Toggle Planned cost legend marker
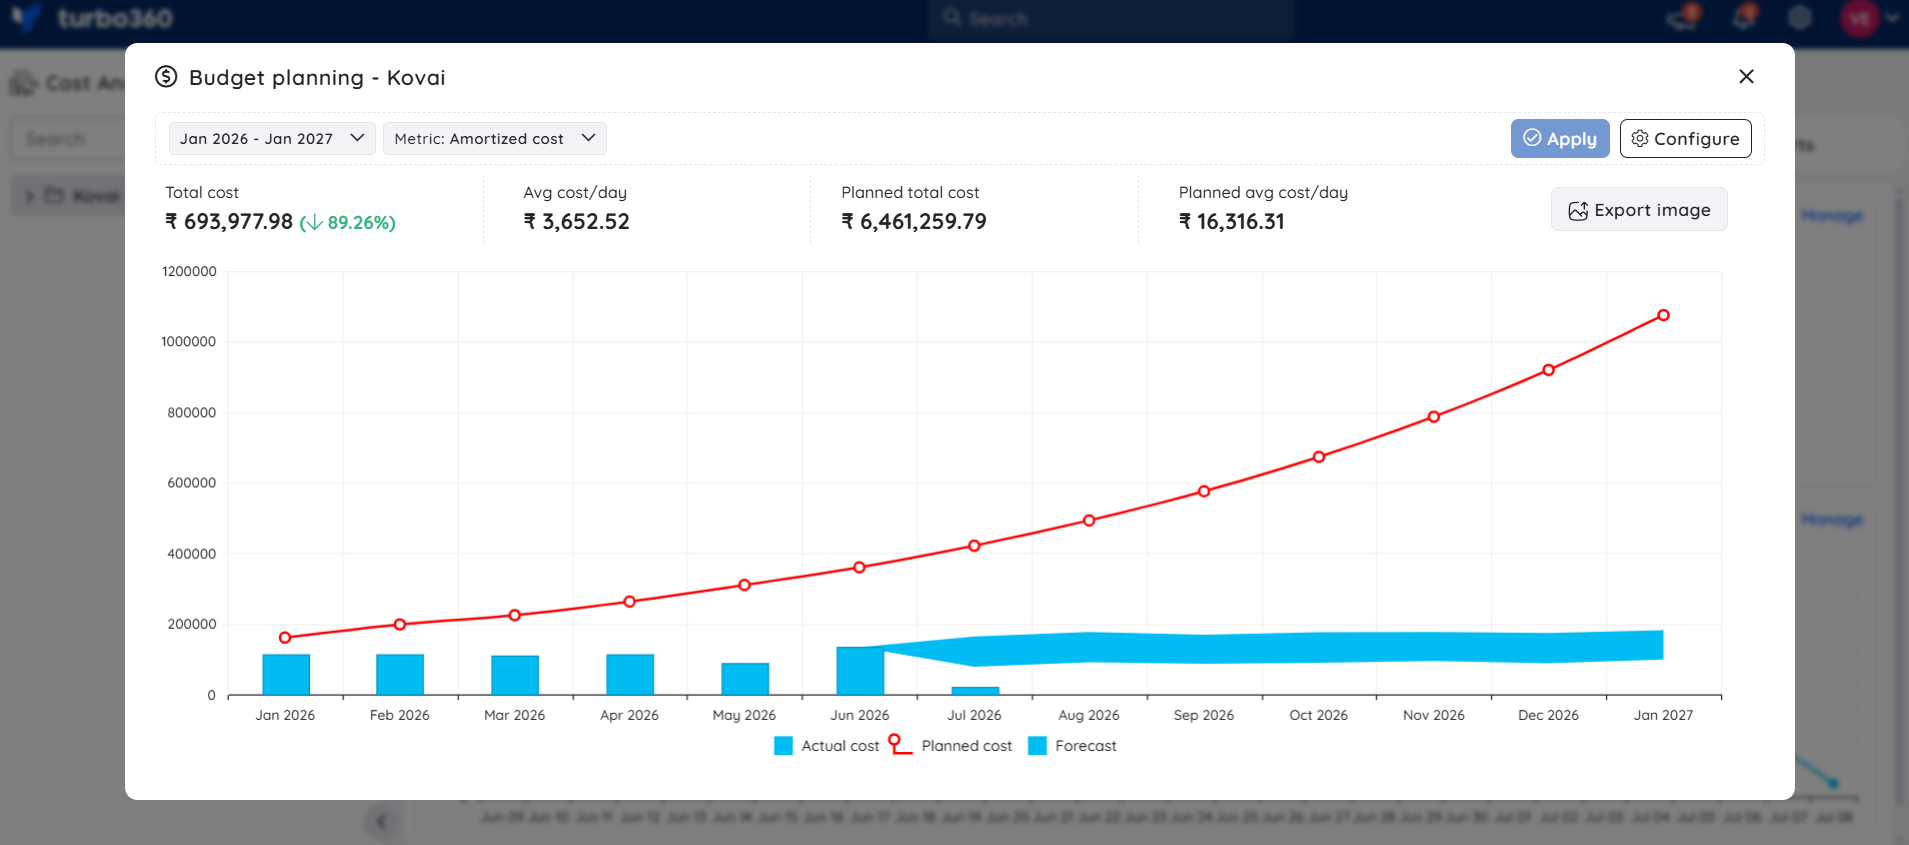1909x845 pixels. (x=900, y=745)
